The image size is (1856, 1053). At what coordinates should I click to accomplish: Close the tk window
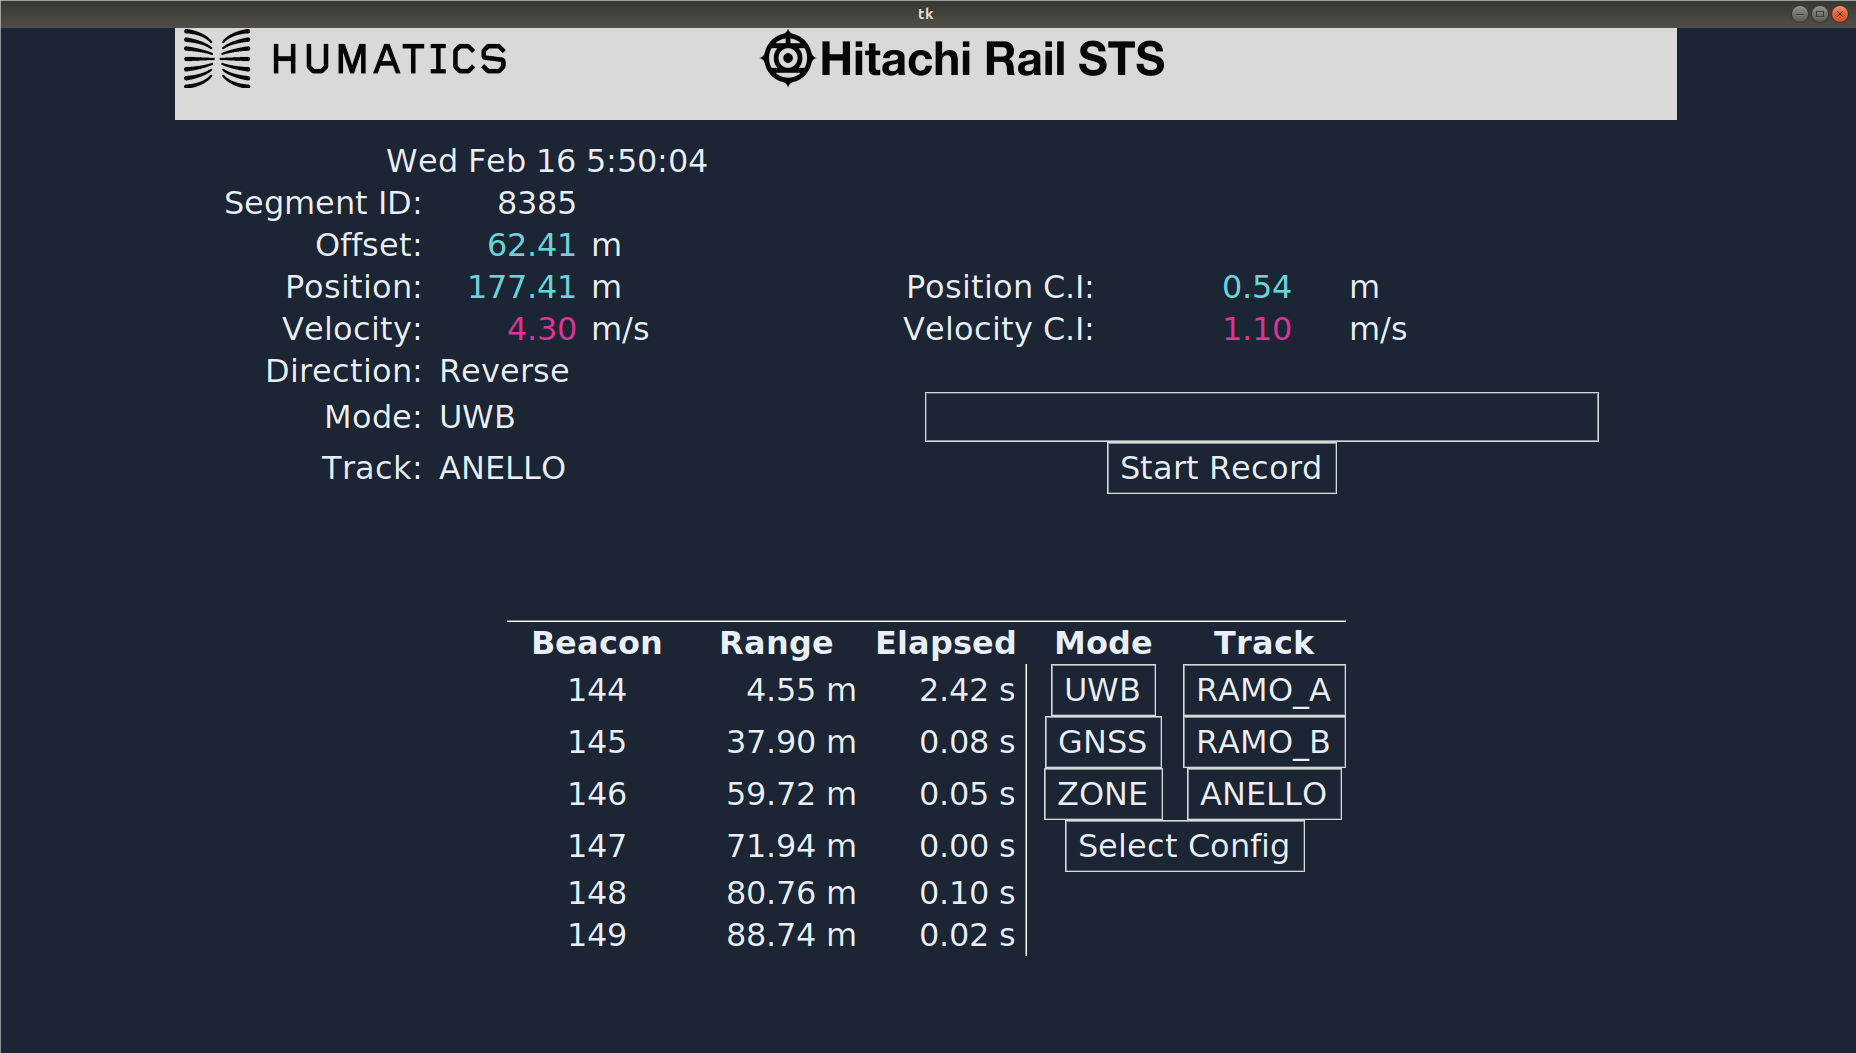[x=1840, y=13]
